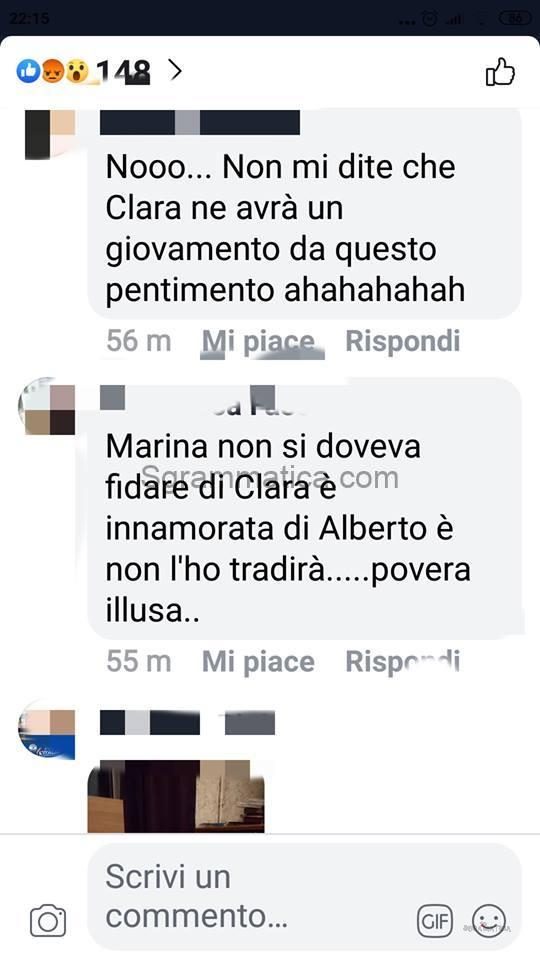Open third commenter's profile picture
This screenshot has width=540, height=960.
[47, 732]
